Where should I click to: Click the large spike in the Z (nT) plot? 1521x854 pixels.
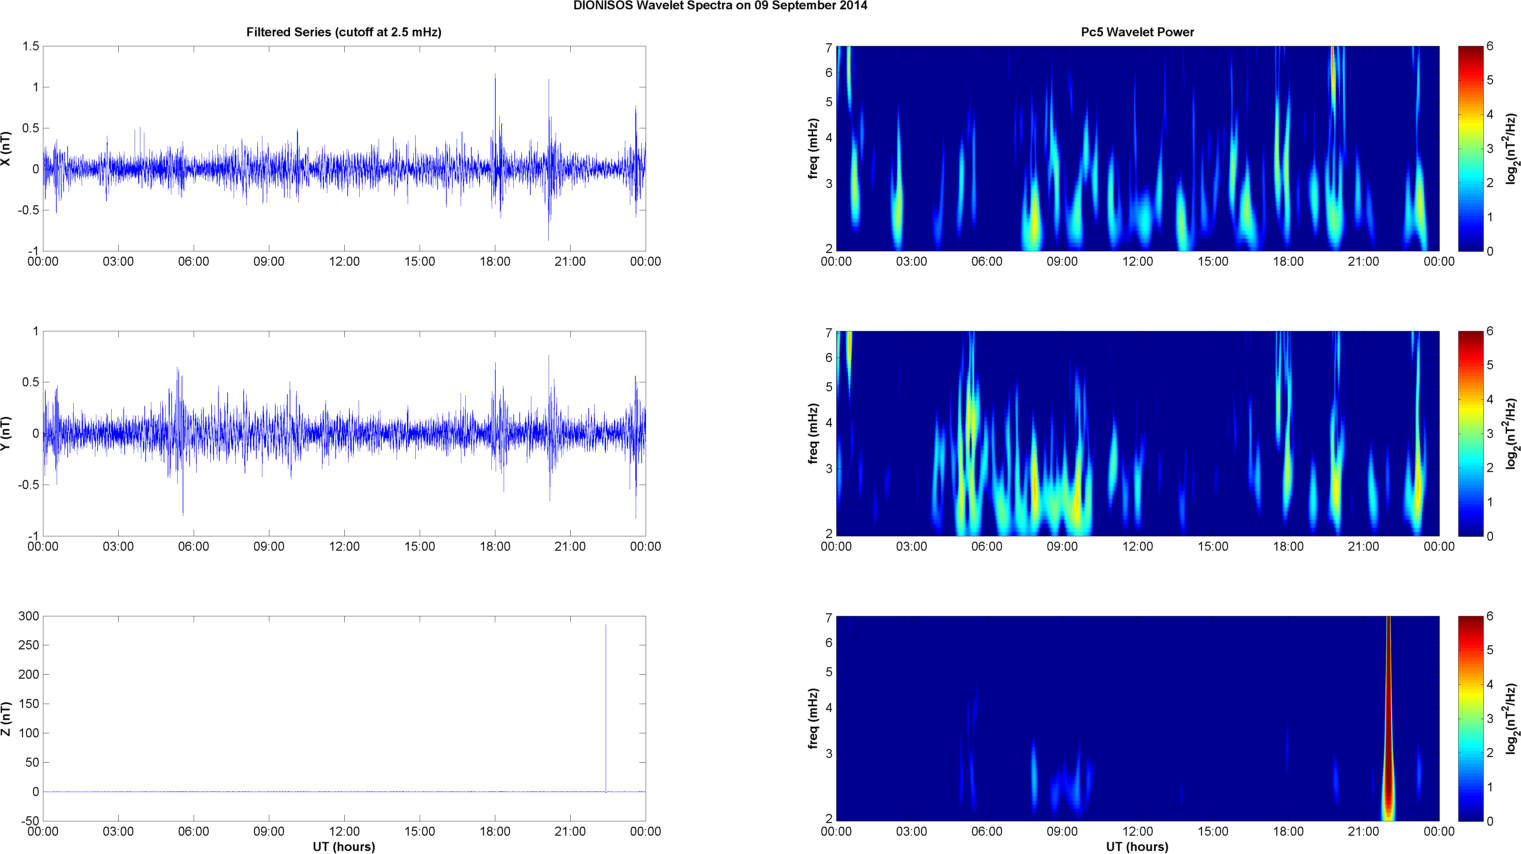coord(606,708)
